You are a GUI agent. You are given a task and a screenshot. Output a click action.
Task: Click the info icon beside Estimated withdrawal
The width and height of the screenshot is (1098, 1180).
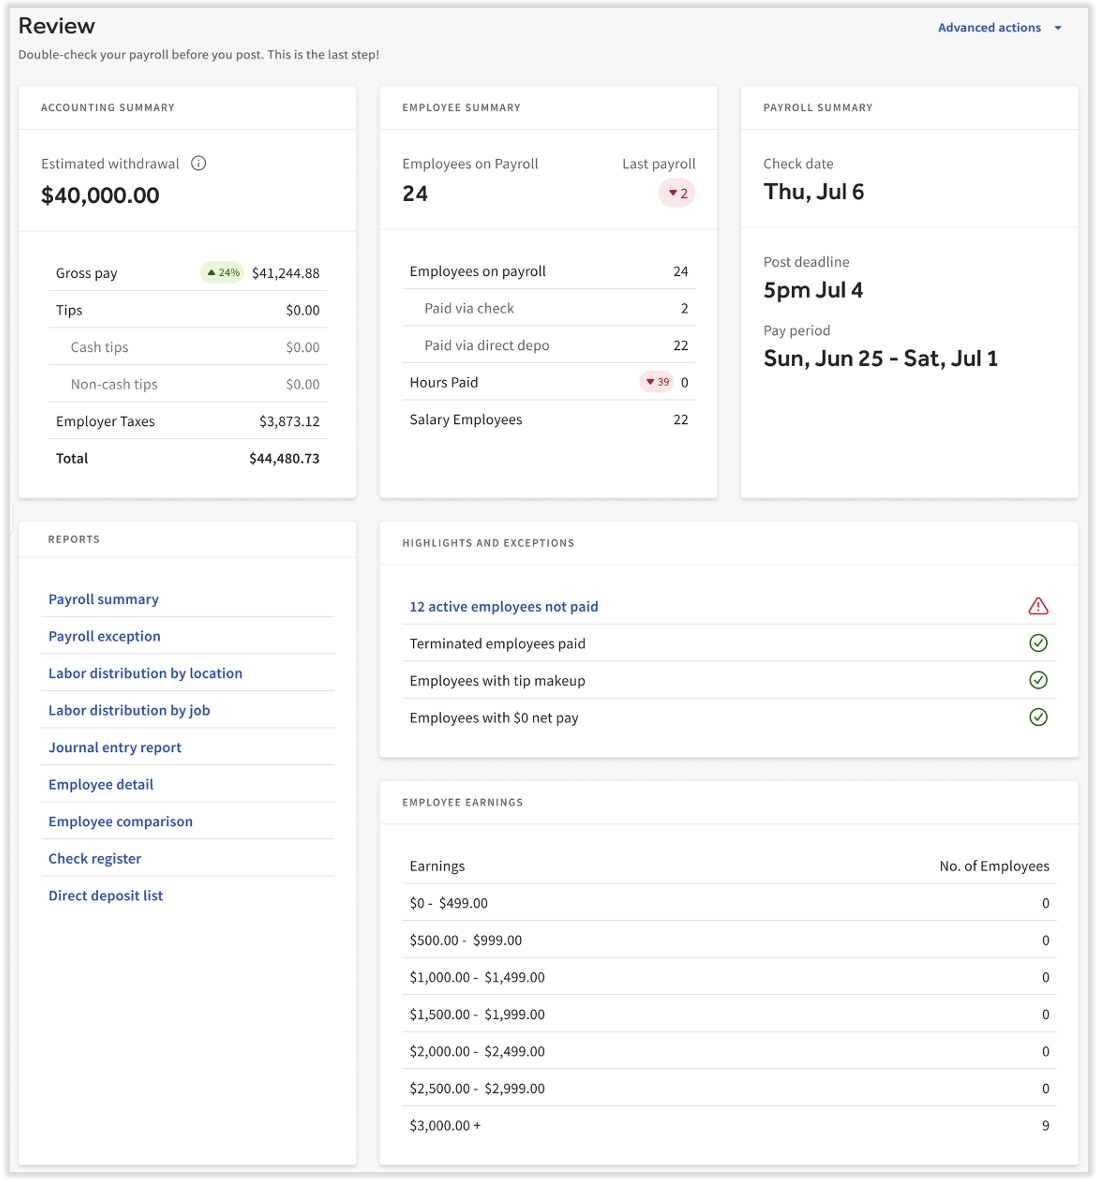pos(198,163)
